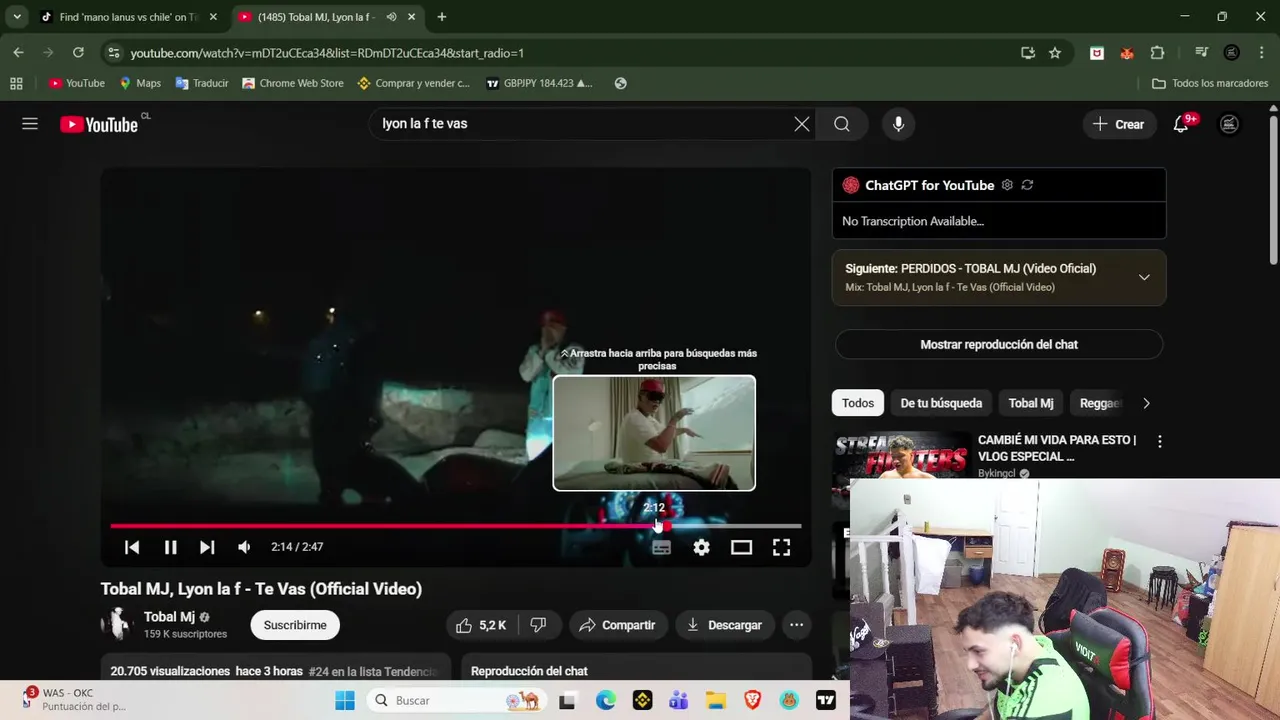Share the video via Compartir
The width and height of the screenshot is (1280, 720).
(x=617, y=625)
